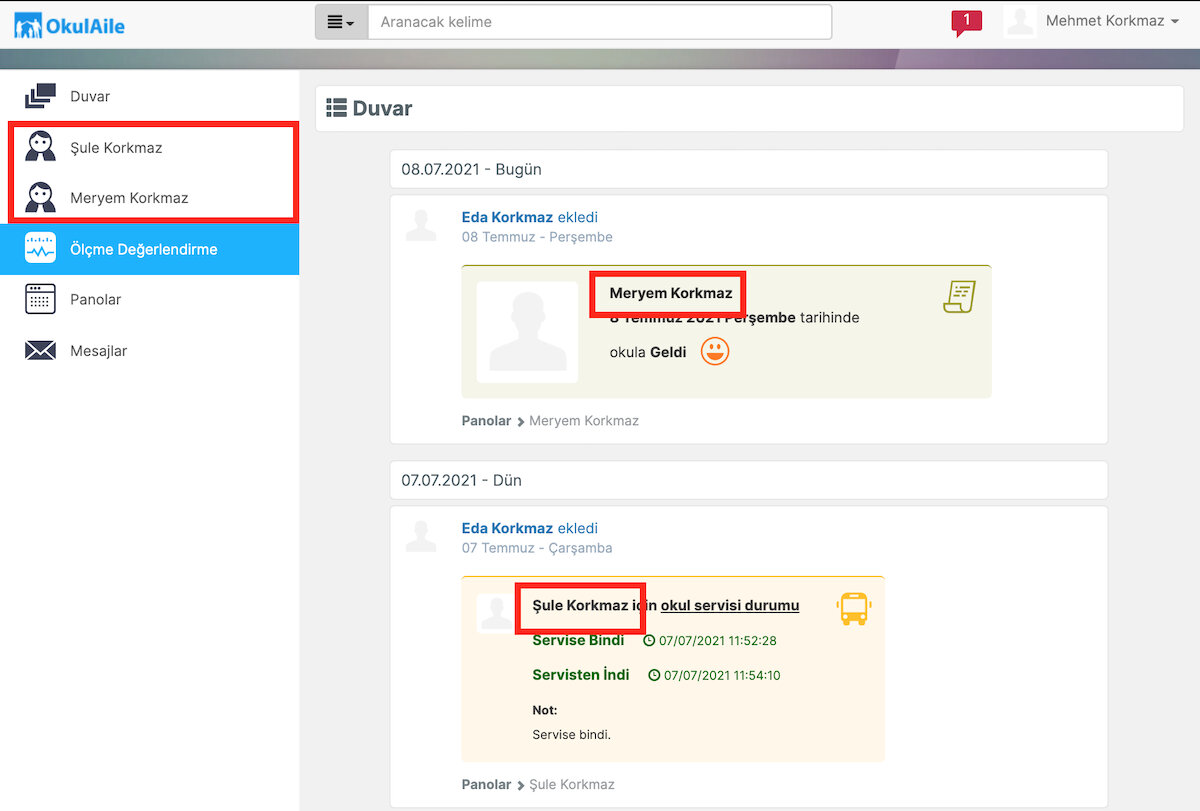Click the '08.07.2021 - Bugün' date header

click(x=749, y=169)
